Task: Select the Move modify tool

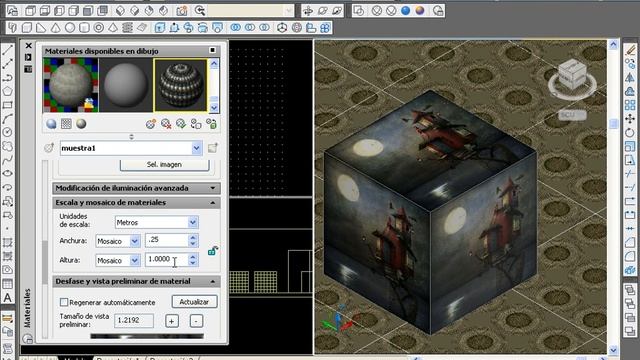Action: [630, 119]
